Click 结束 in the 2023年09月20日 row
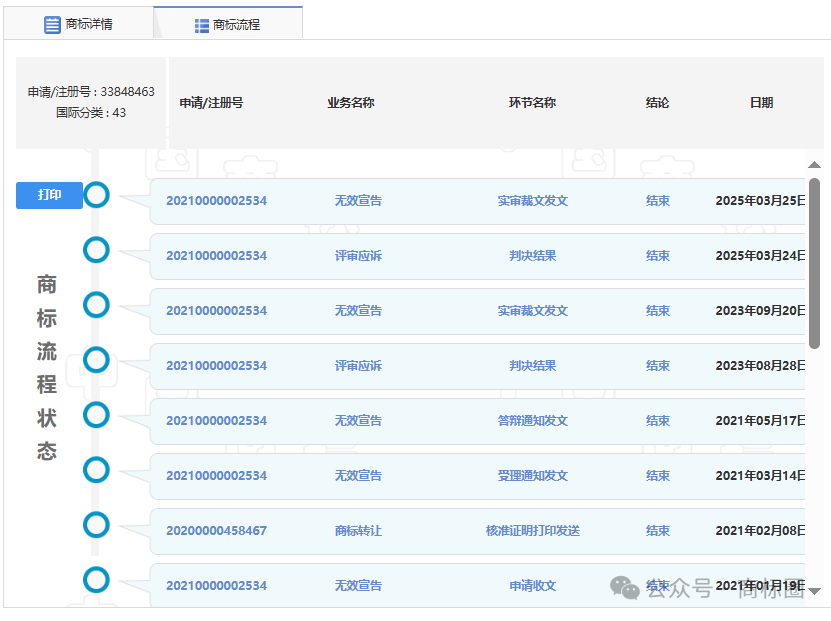 [x=658, y=311]
